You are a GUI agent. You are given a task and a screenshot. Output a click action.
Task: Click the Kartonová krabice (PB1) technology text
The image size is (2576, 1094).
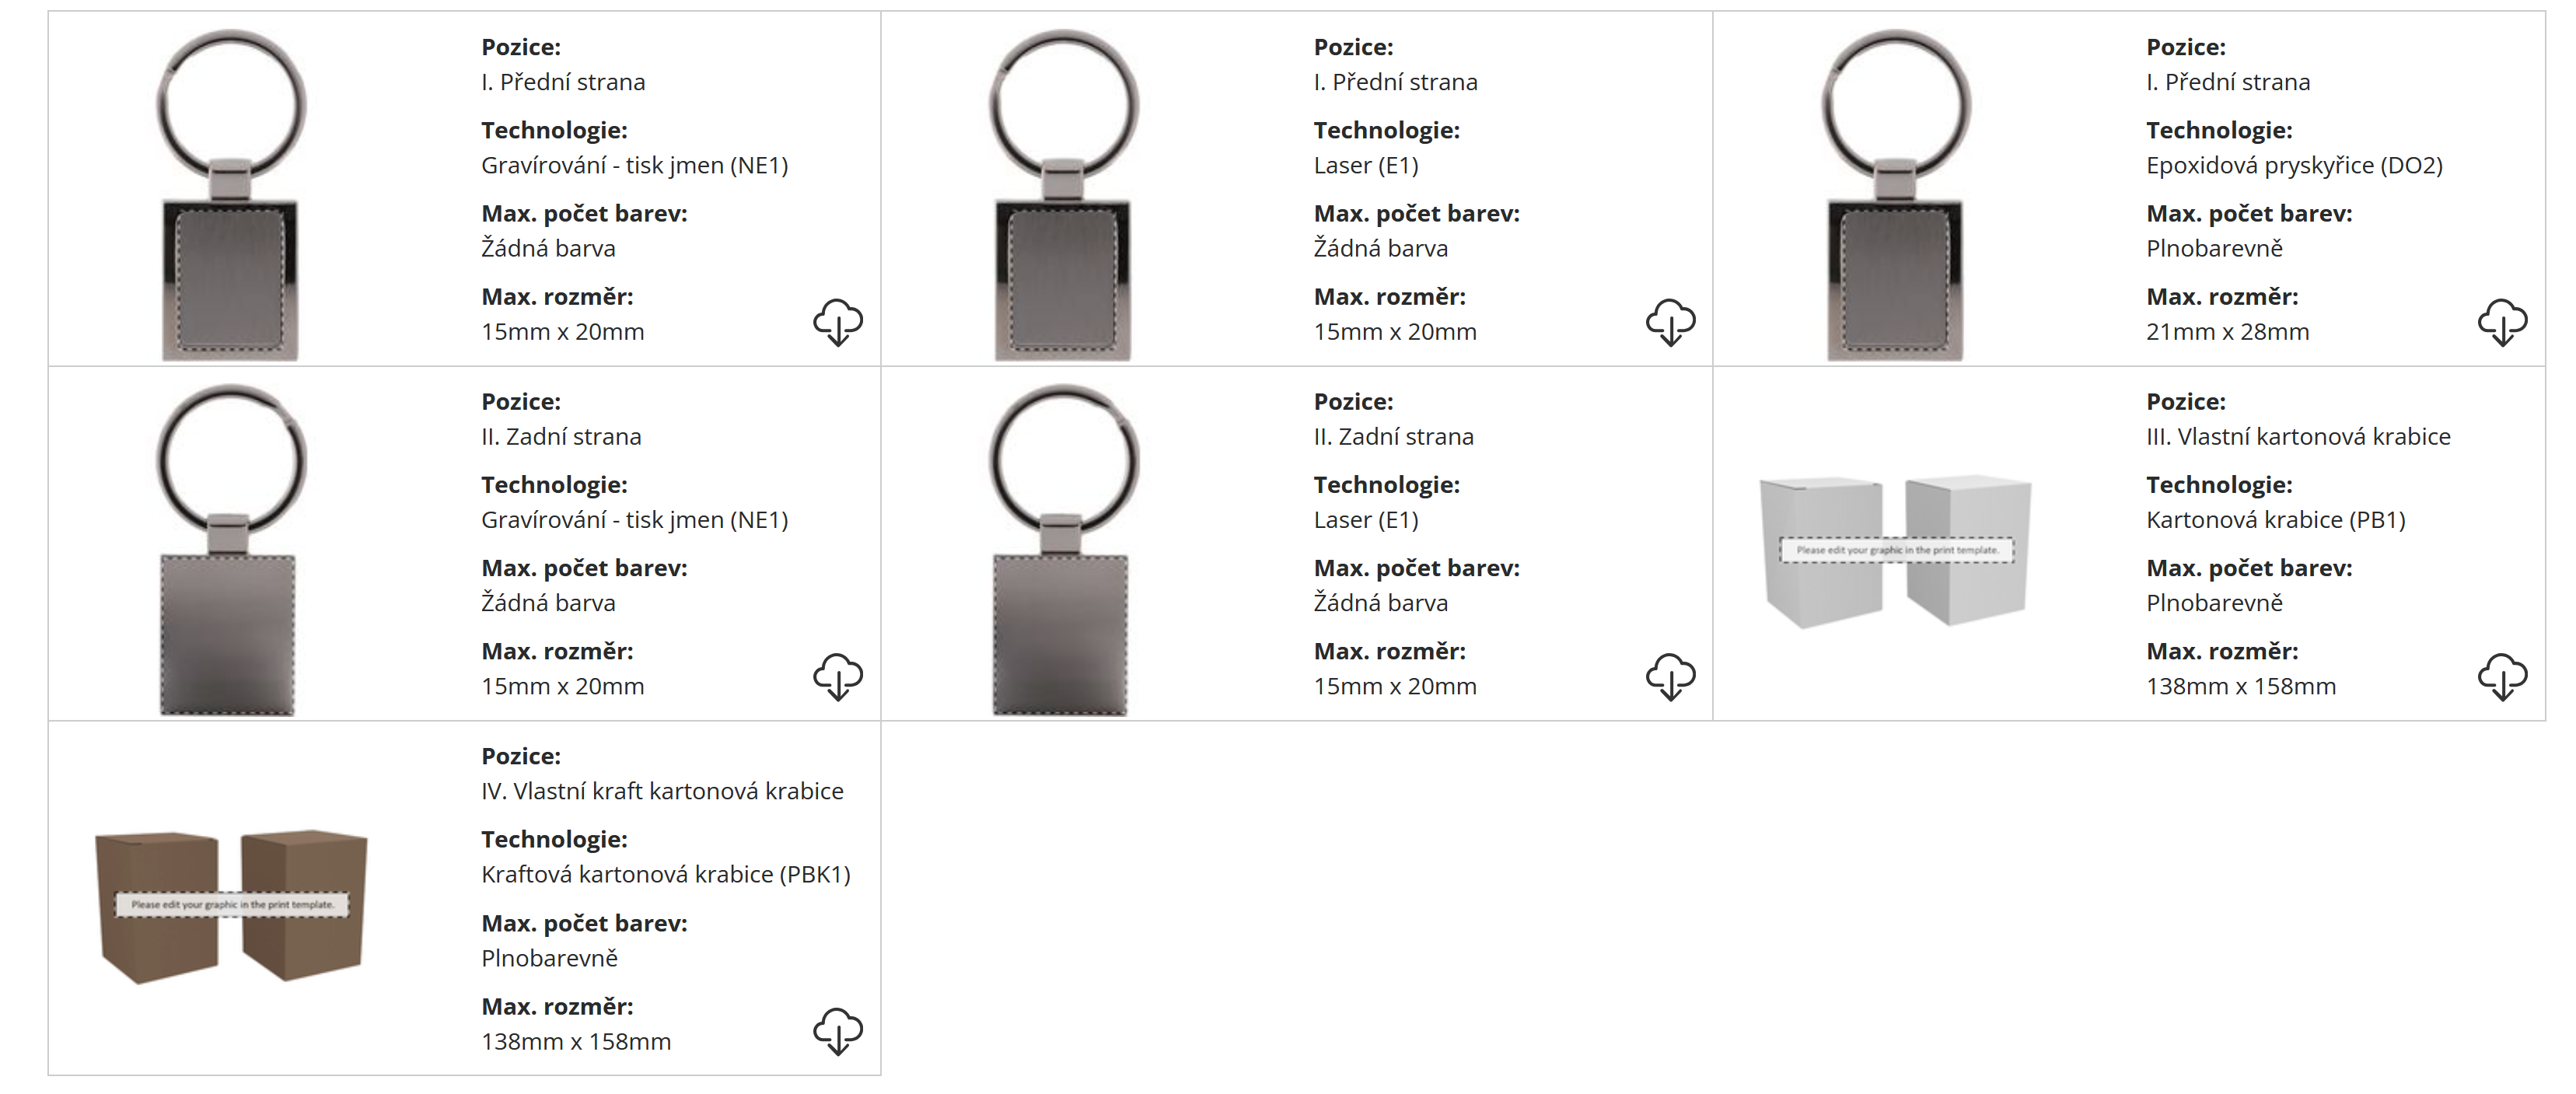coord(2275,520)
